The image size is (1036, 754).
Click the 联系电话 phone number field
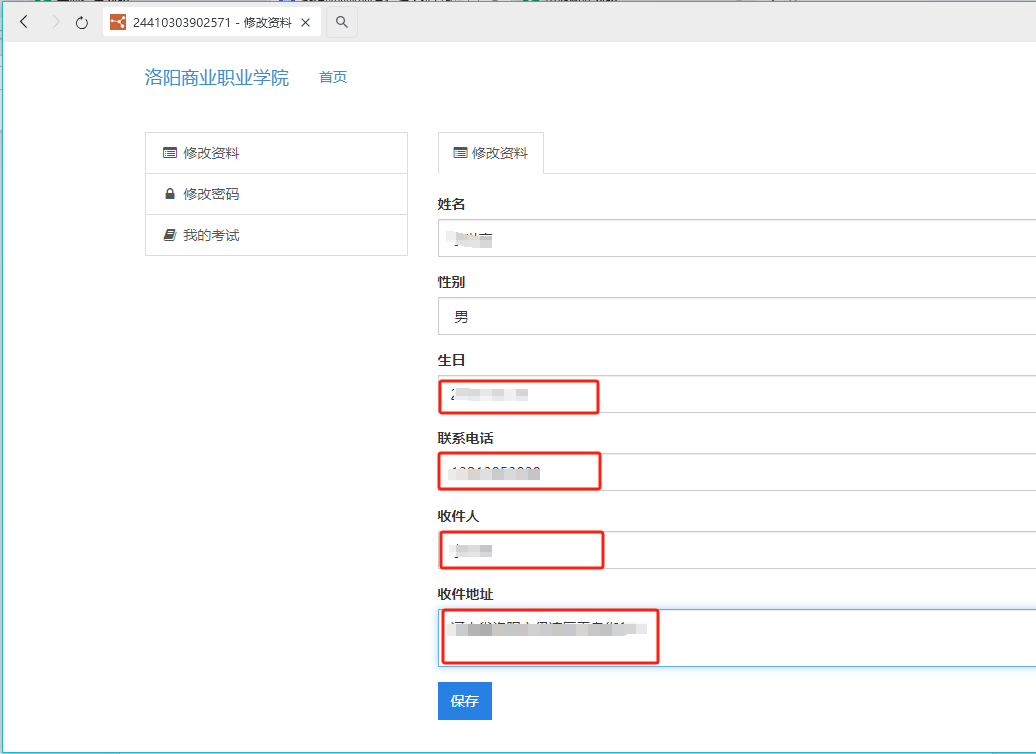(x=736, y=472)
